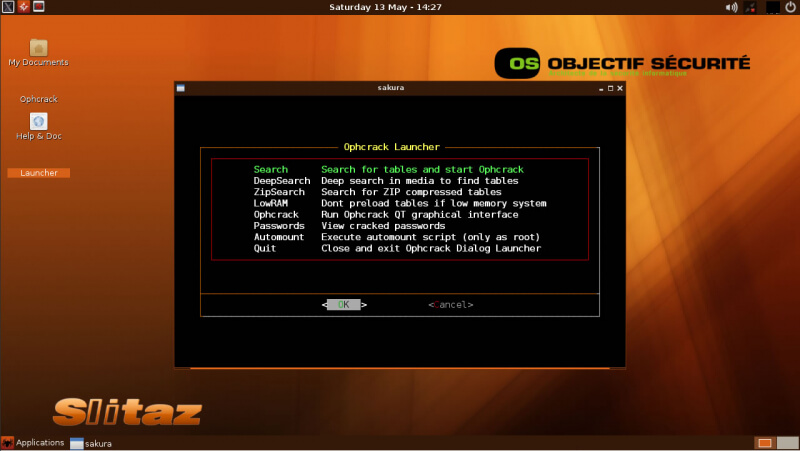This screenshot has width=800, height=451.
Task: Close the sakura terminal window
Action: (x=620, y=88)
